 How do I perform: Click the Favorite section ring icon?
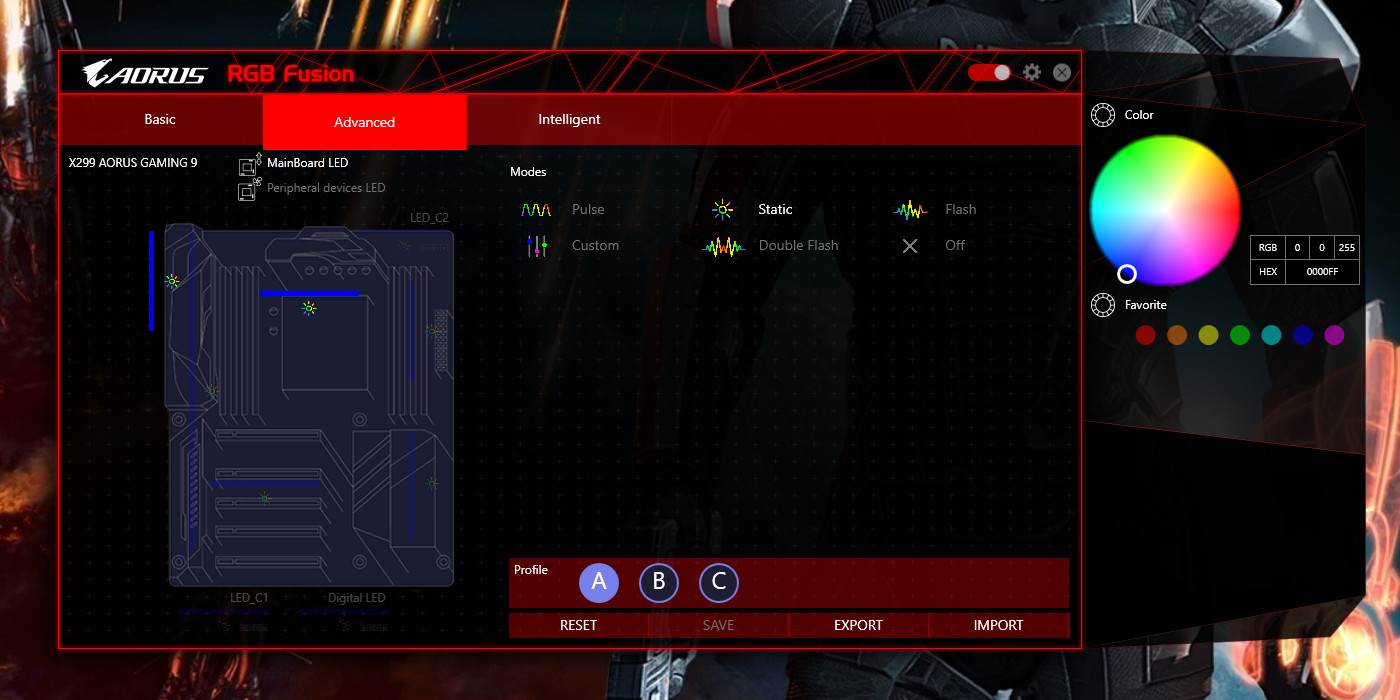click(1103, 306)
